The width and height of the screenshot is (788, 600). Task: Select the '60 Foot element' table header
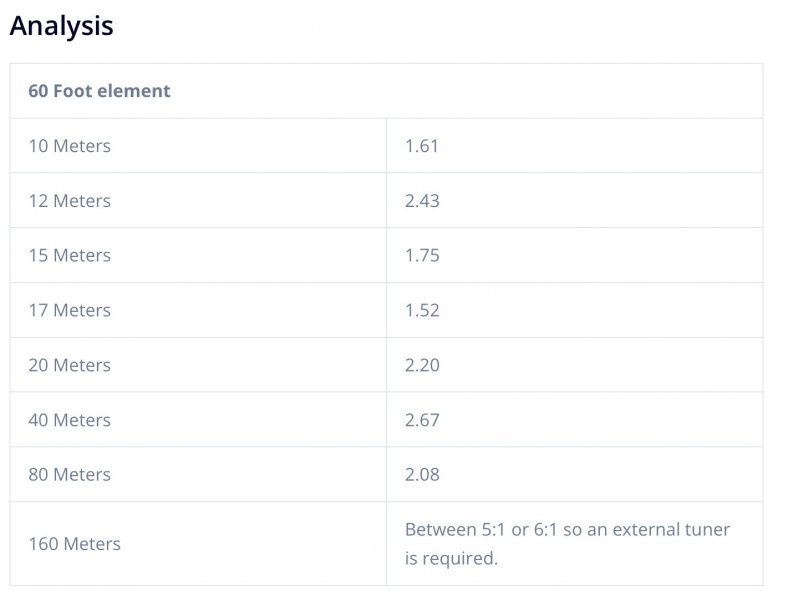click(99, 91)
